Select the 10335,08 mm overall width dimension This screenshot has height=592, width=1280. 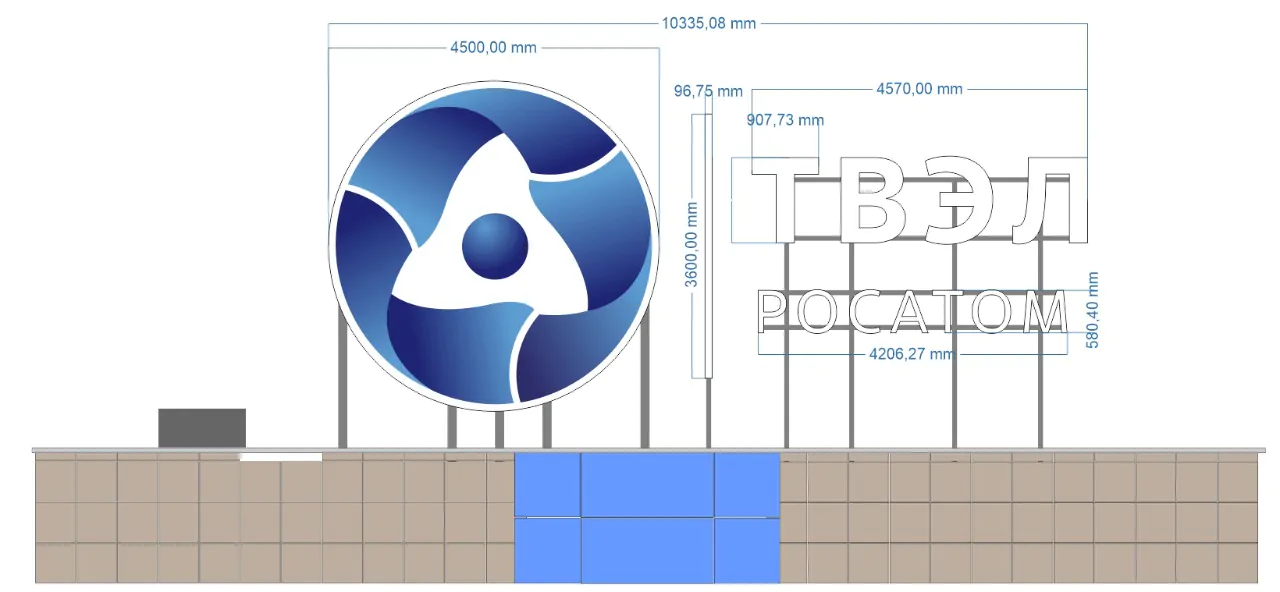point(709,23)
